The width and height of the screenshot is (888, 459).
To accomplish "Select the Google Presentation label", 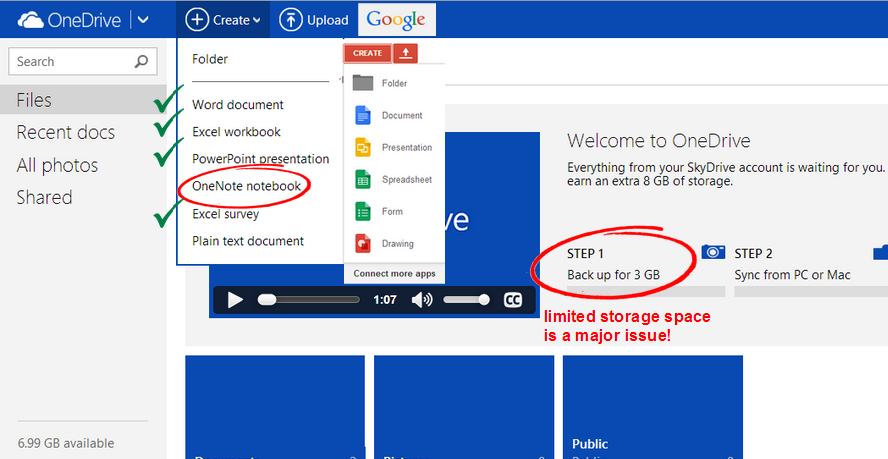I will click(407, 147).
